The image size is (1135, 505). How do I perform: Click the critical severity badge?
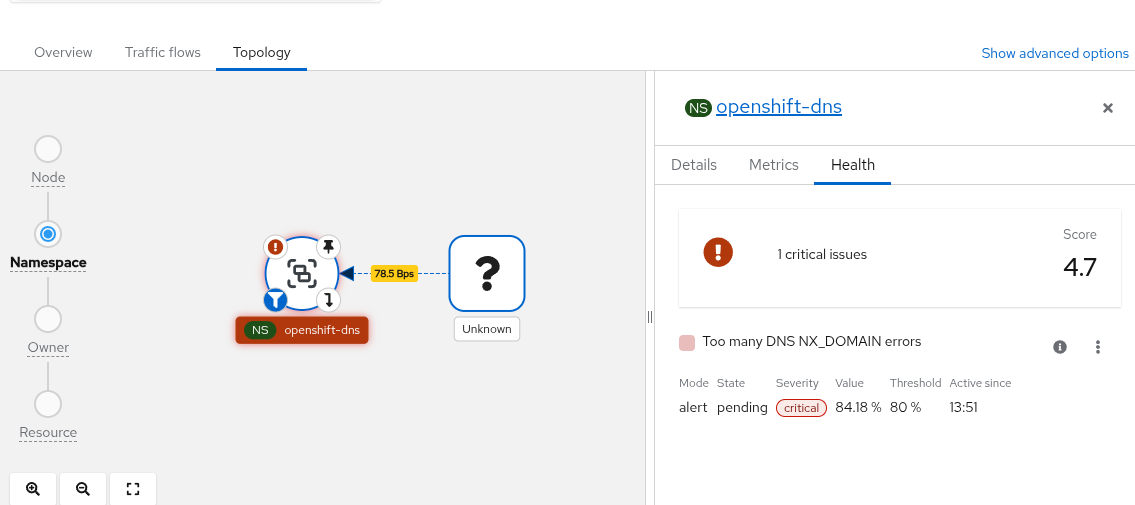[x=801, y=408]
